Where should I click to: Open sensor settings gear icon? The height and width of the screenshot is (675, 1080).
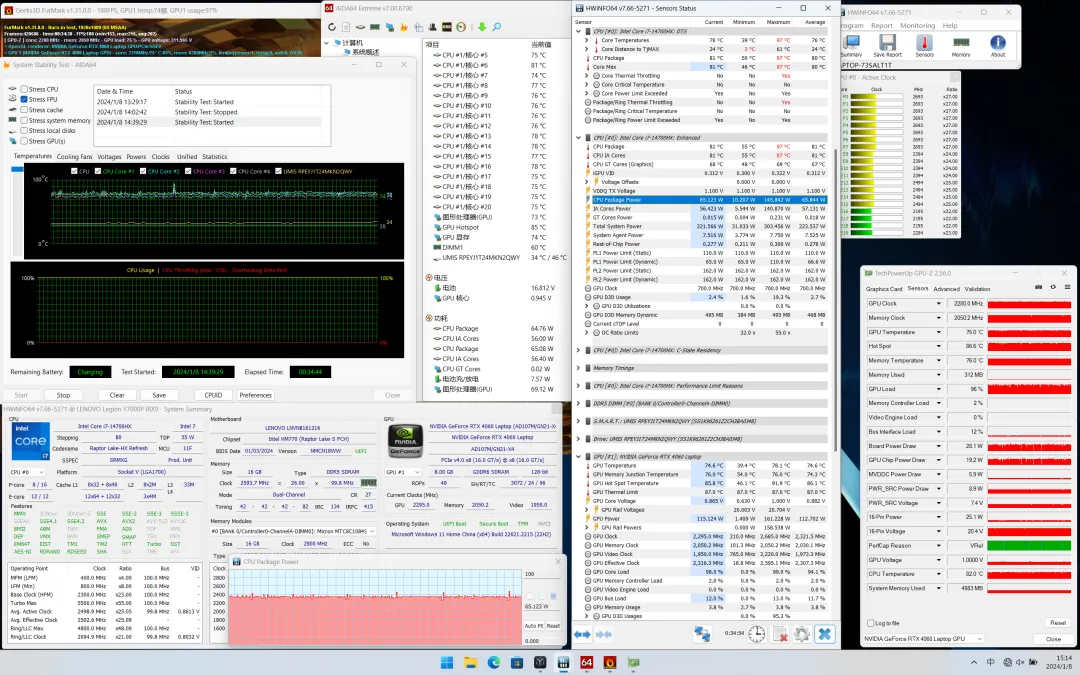801,633
